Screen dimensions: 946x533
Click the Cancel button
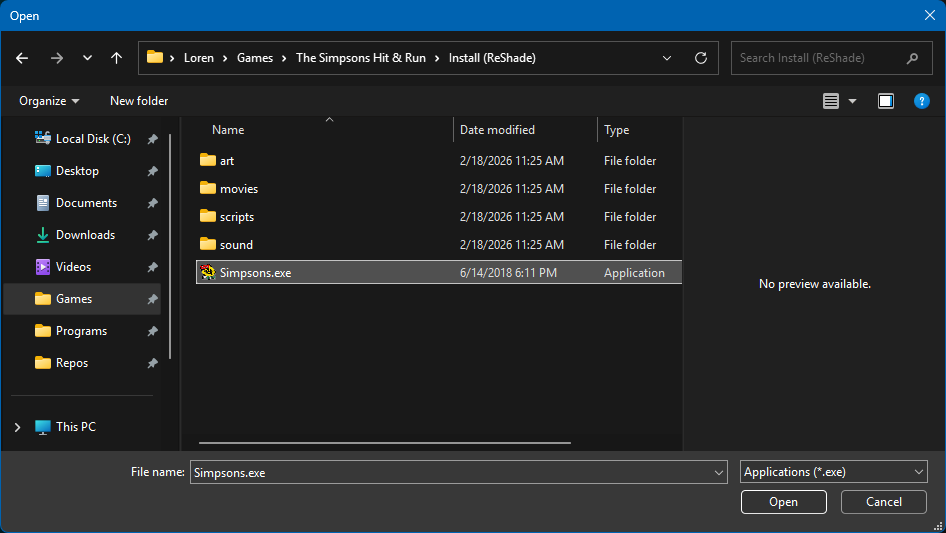tap(884, 502)
